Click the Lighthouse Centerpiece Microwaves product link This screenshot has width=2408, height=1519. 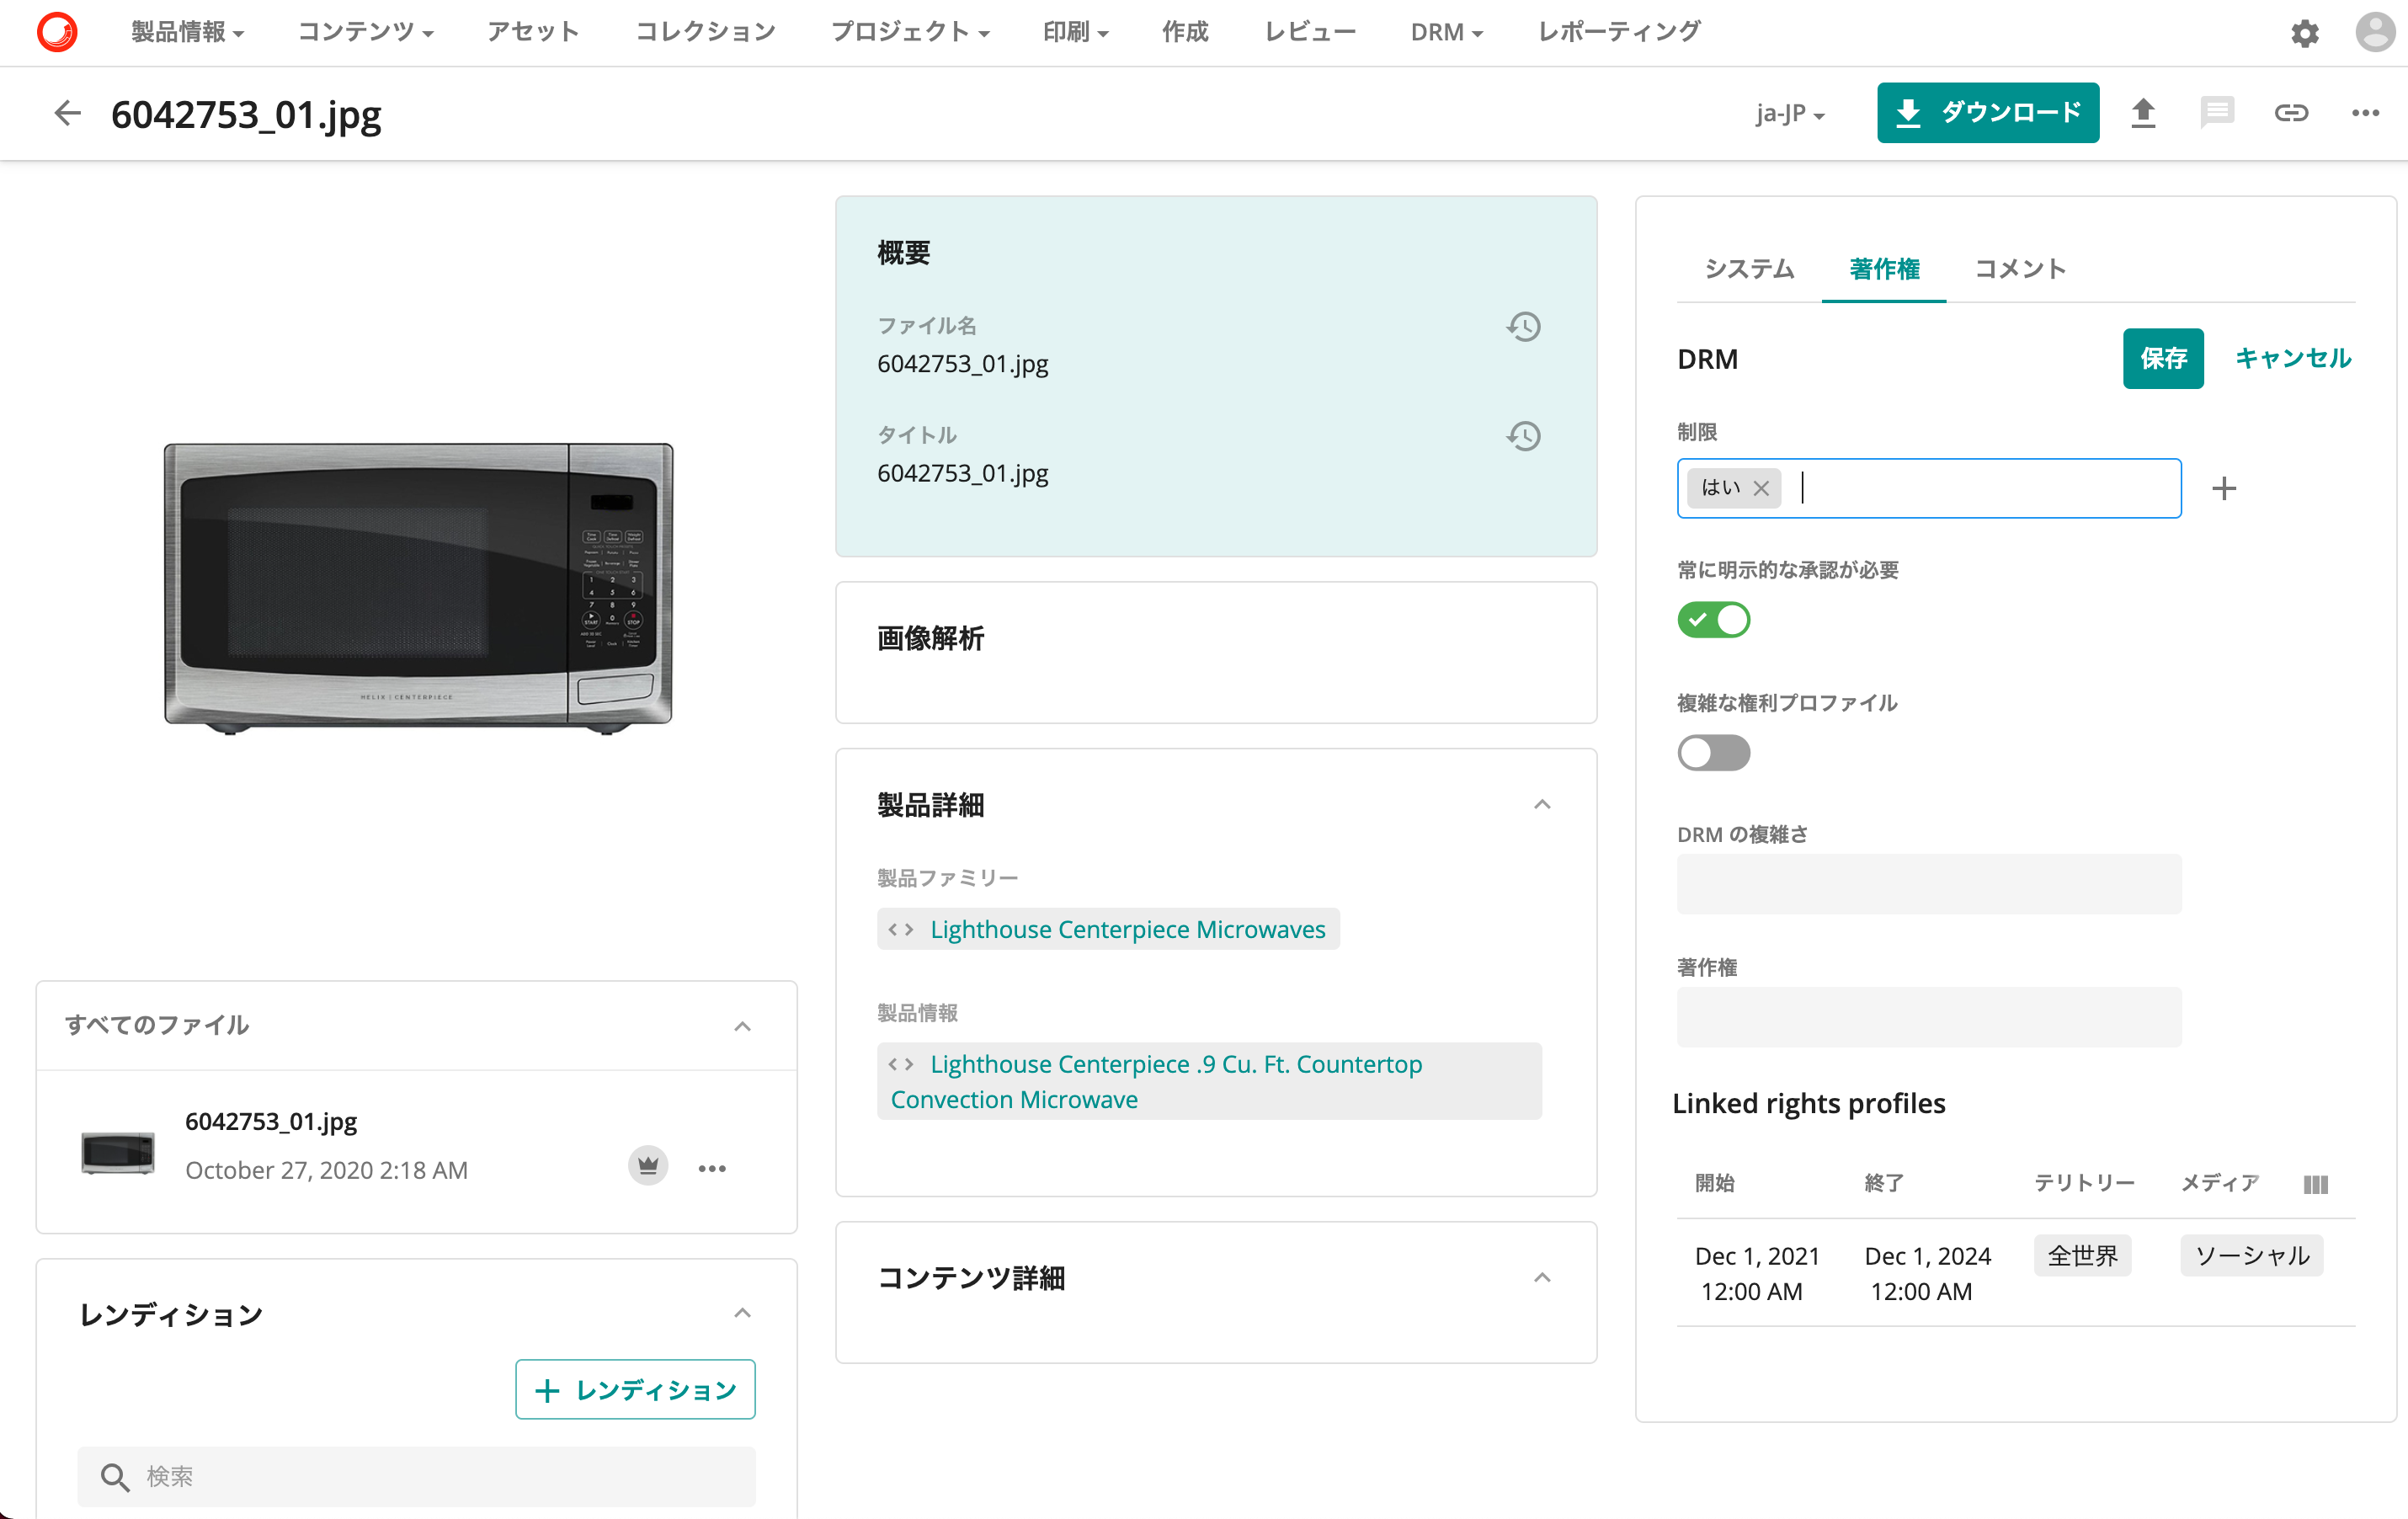1127,928
